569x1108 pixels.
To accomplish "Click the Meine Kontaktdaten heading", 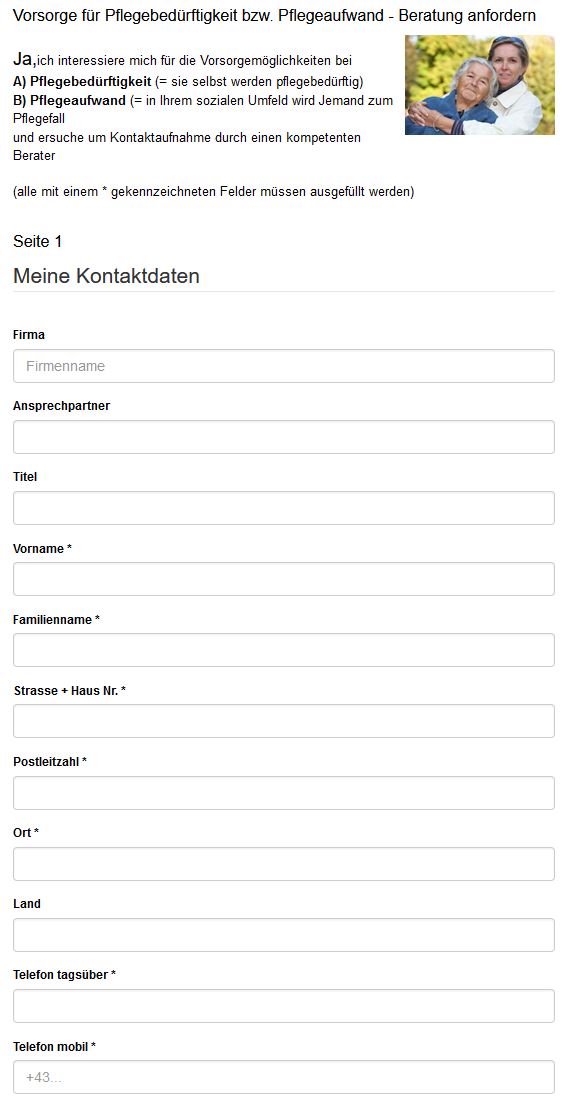I will (106, 276).
